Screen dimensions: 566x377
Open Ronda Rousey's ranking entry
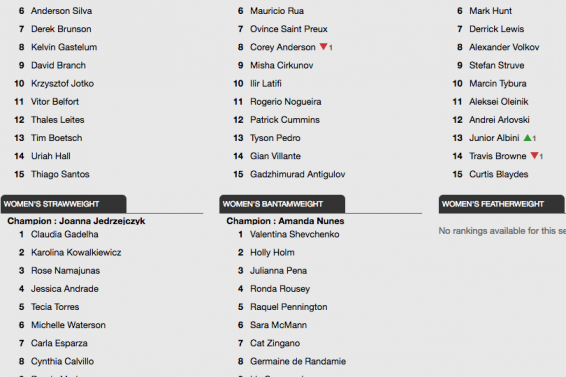[280, 289]
